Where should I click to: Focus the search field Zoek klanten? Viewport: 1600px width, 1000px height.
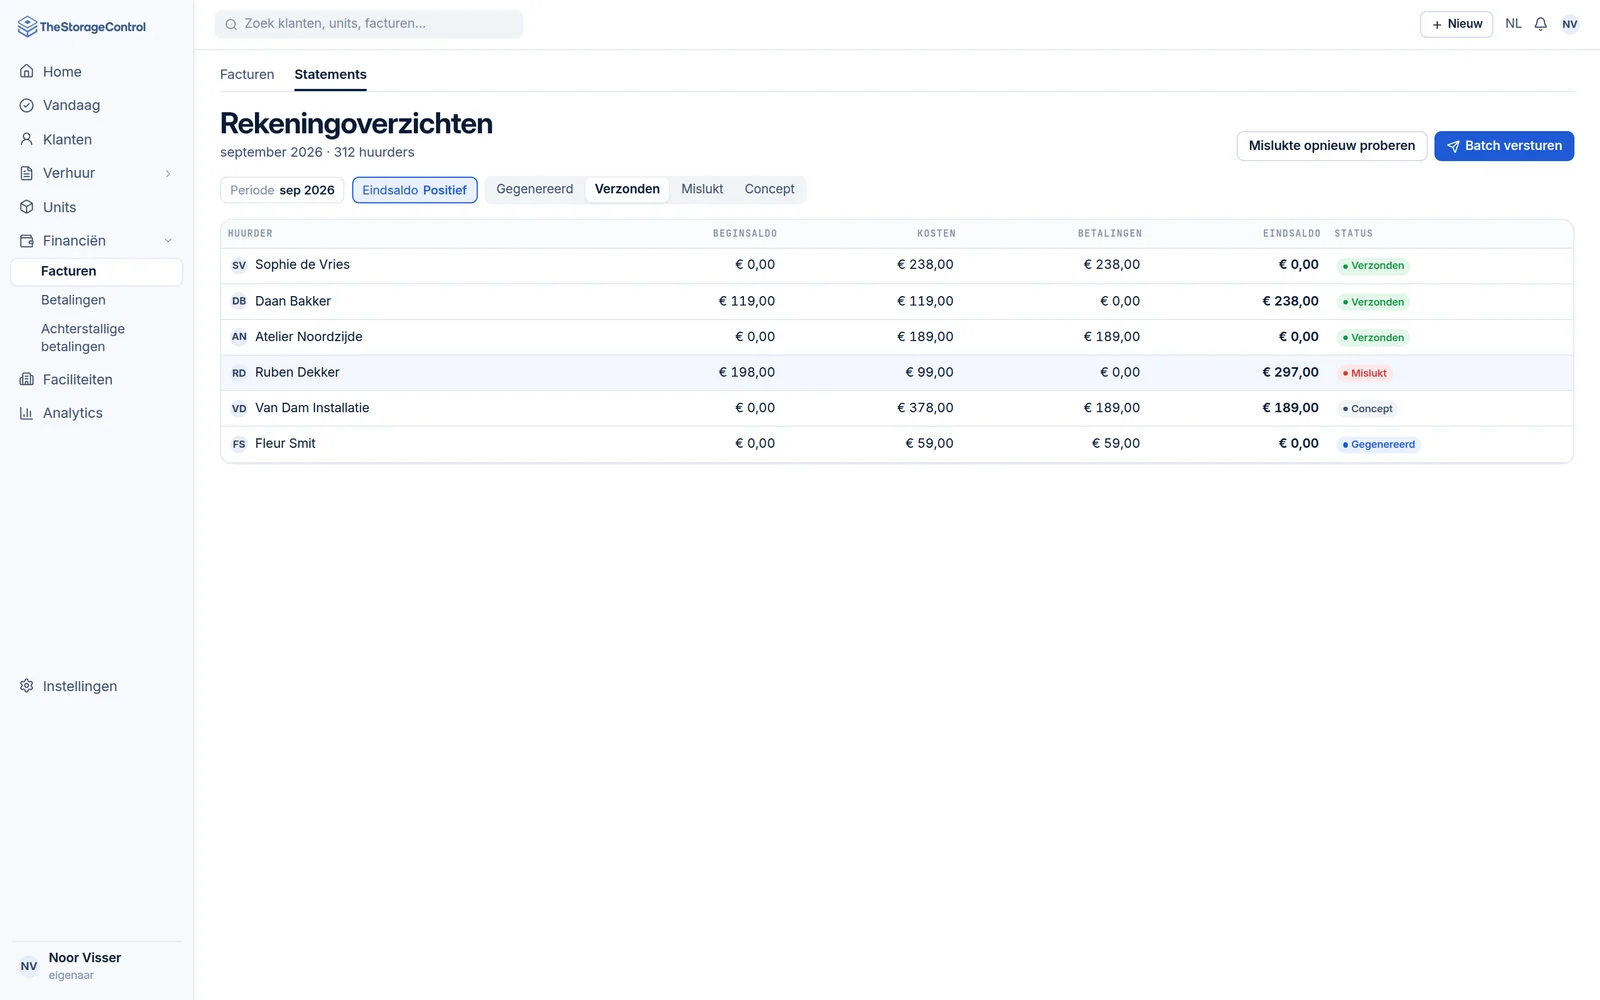pyautogui.click(x=369, y=24)
